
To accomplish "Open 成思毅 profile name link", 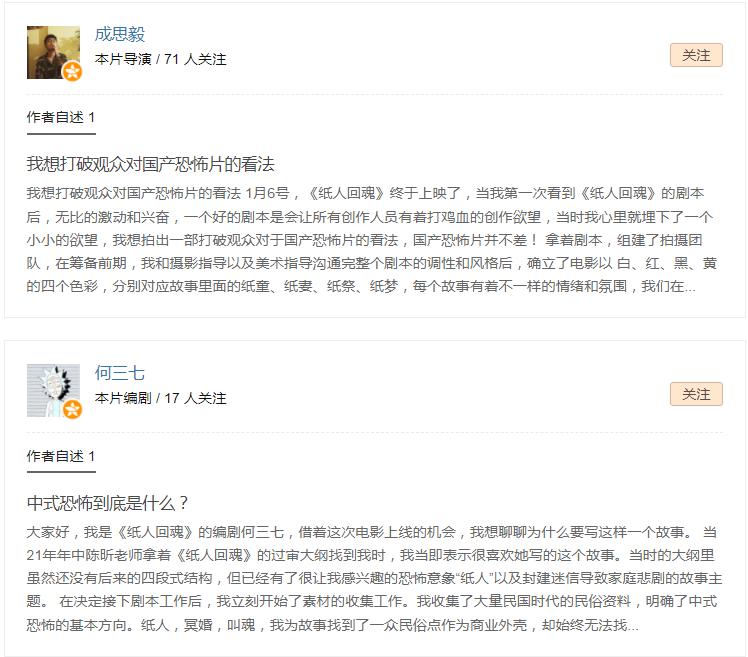I will 120,34.
